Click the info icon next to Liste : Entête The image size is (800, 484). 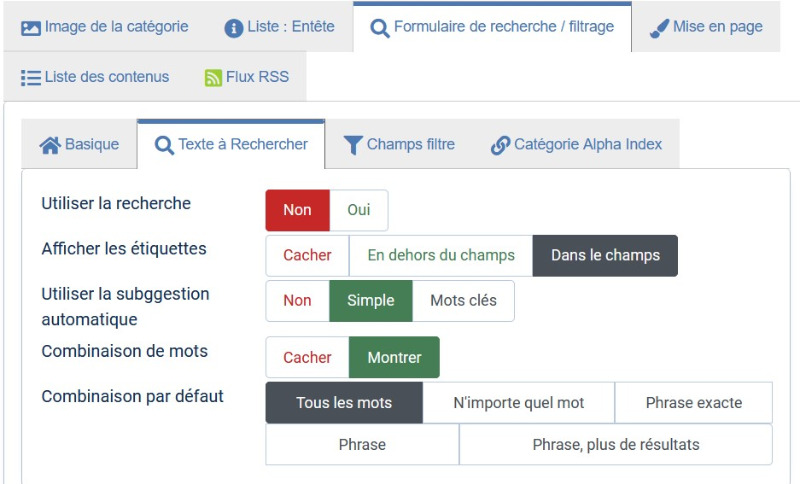click(234, 28)
